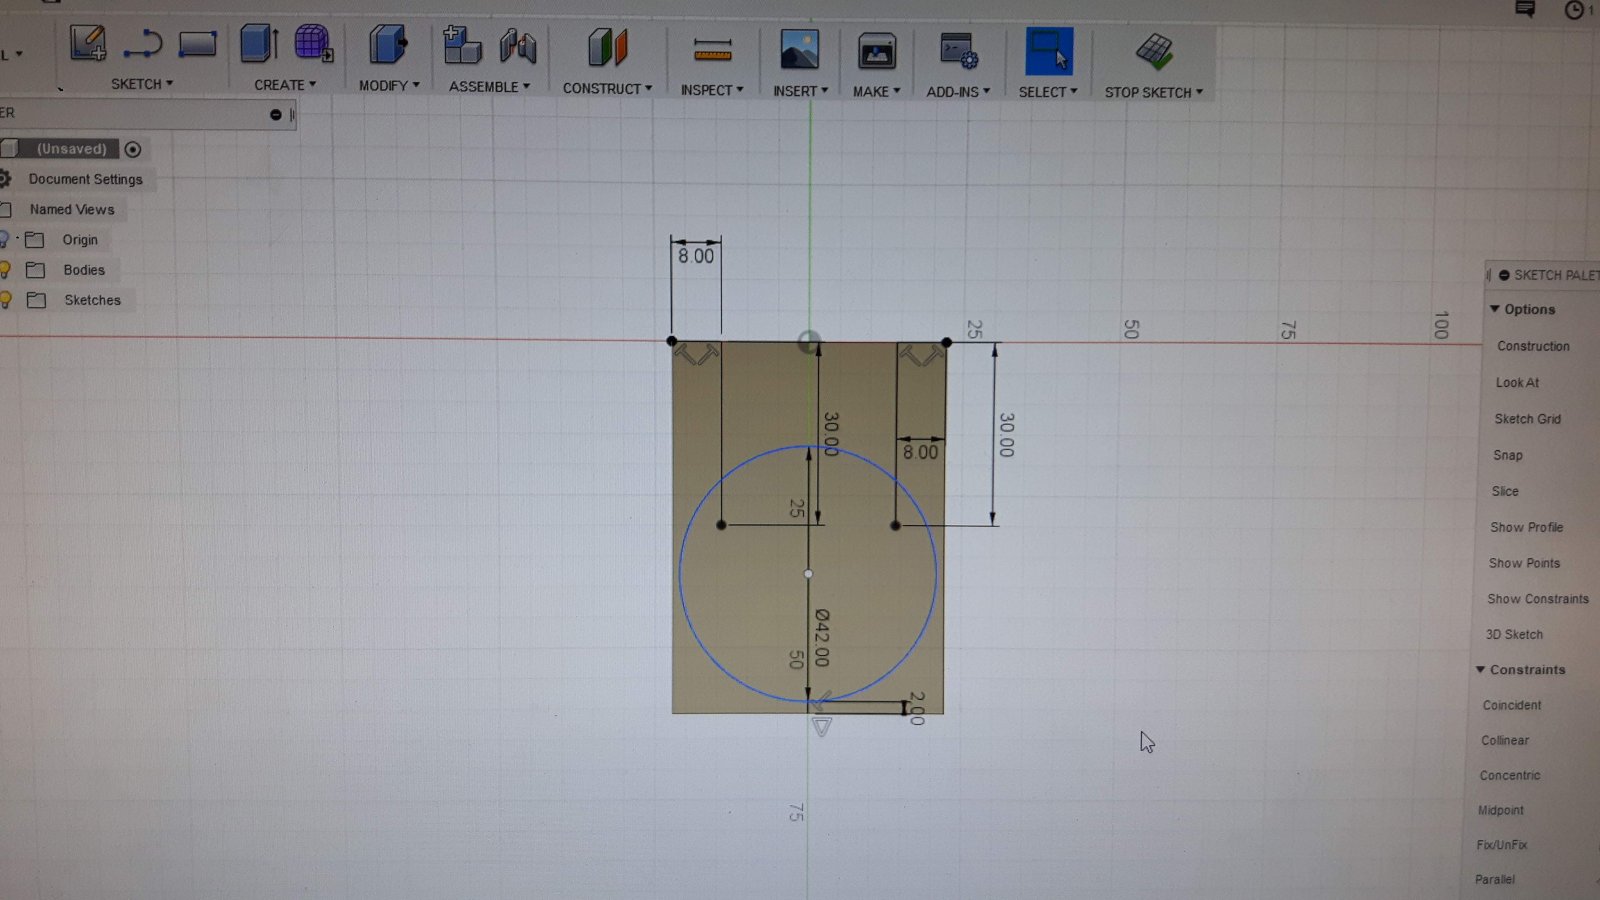This screenshot has width=1600, height=900.
Task: Click the Select tool icon
Action: tap(1048, 51)
